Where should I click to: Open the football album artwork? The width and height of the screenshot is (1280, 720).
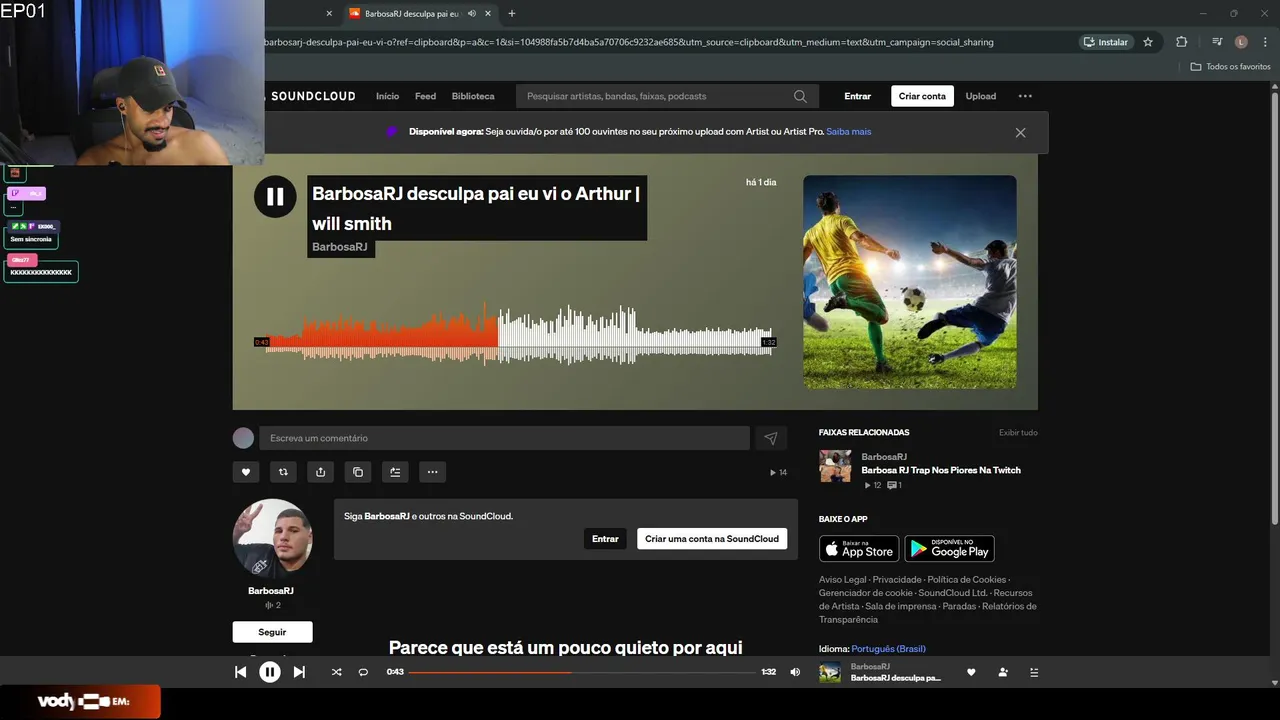click(910, 282)
